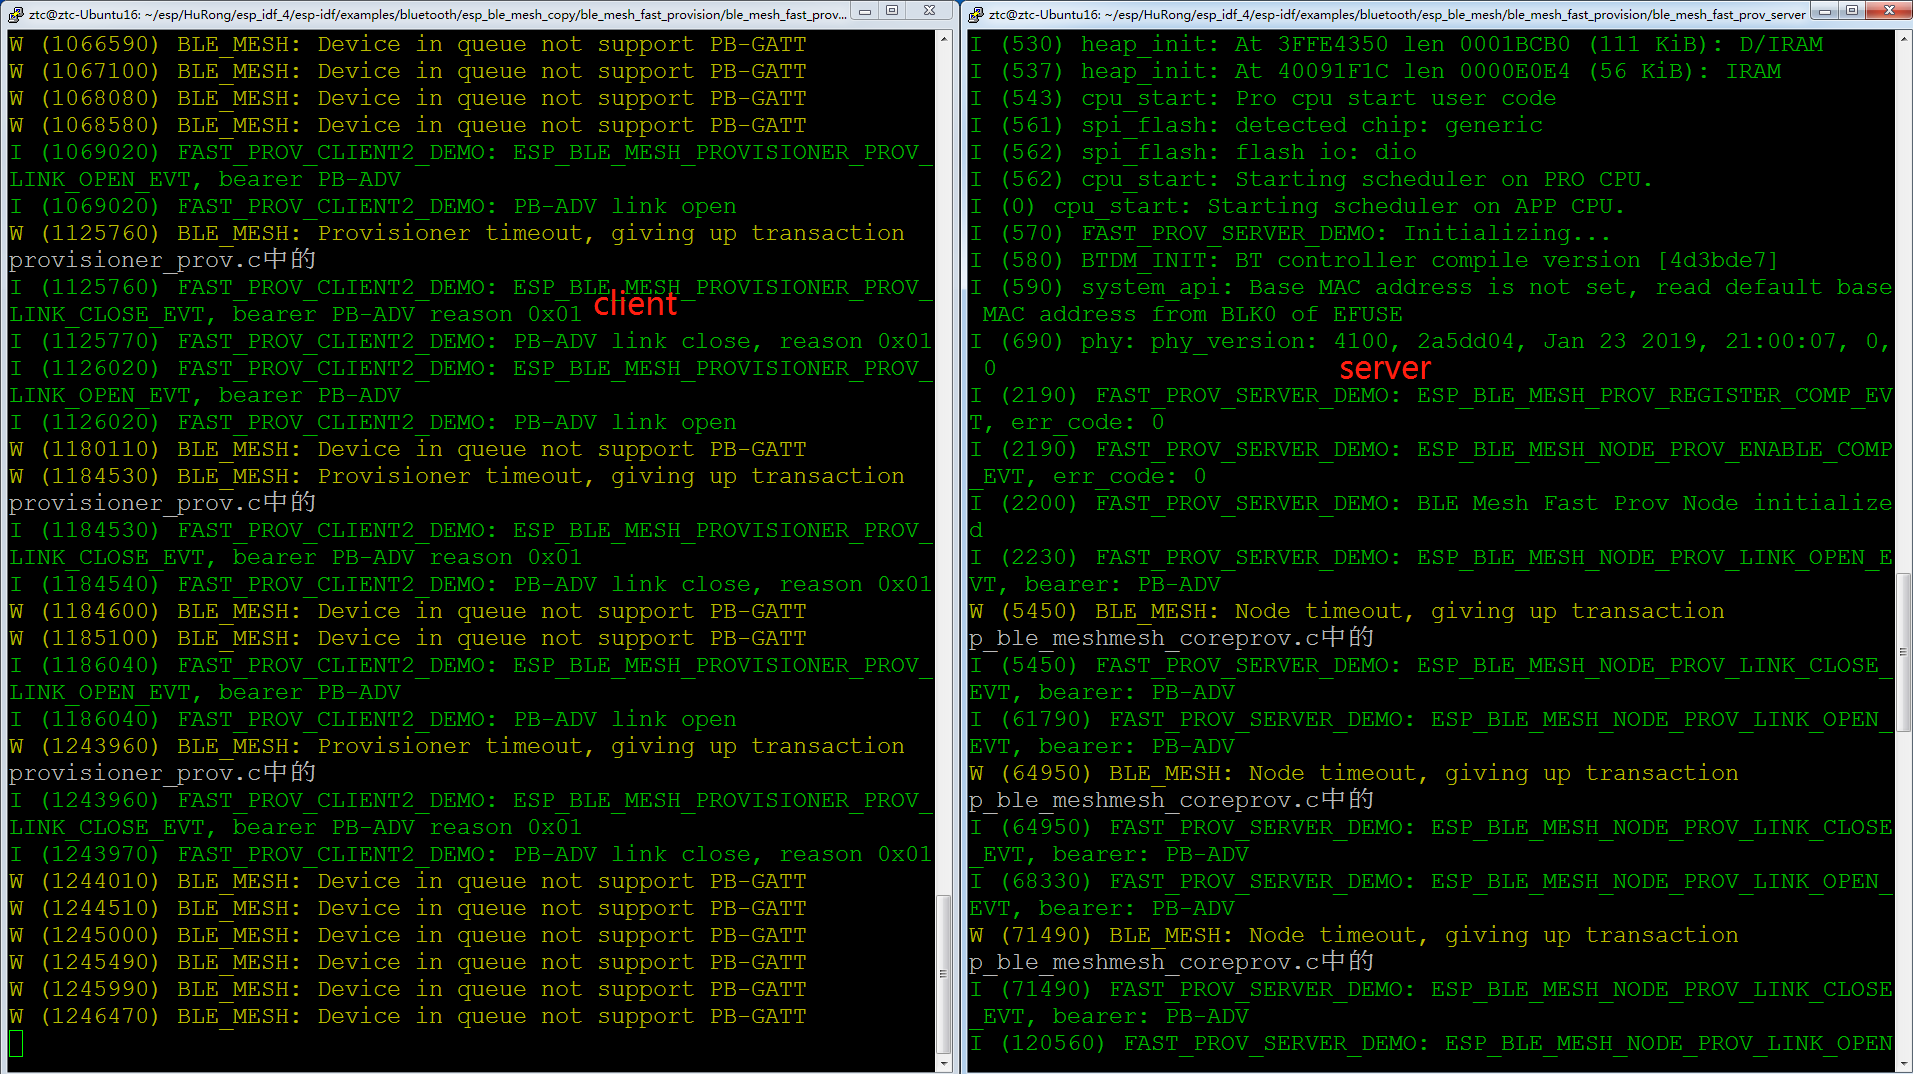Screen dimensions: 1913x1074
Task: Click client log line with timestamp (1184600)
Action: click(x=408, y=612)
